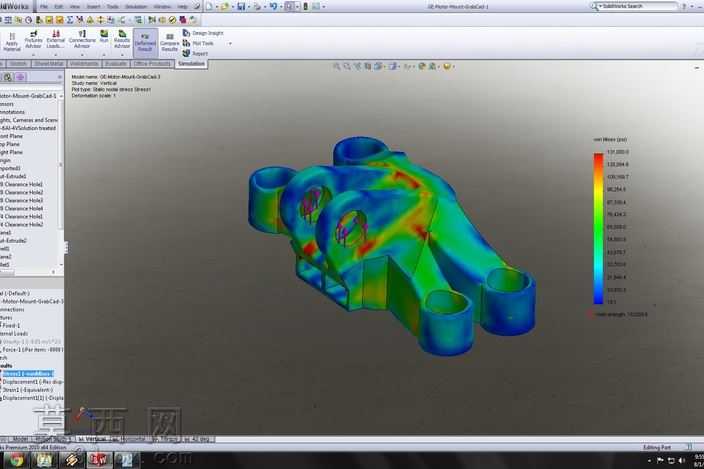Run the simulation study
Image resolution: width=704 pixels, height=469 pixels.
click(104, 37)
